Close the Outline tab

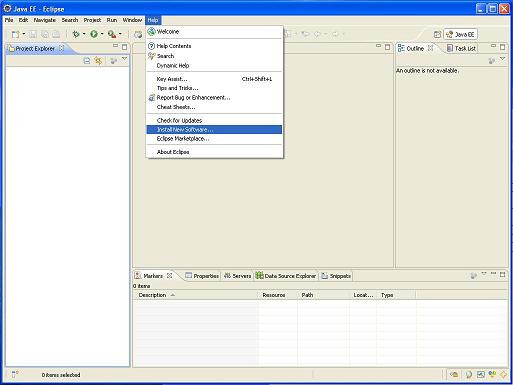(x=431, y=48)
